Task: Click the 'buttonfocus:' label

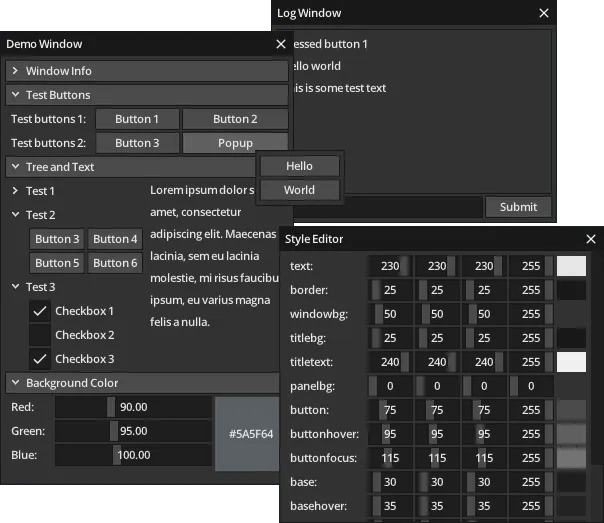Action: coord(323,458)
